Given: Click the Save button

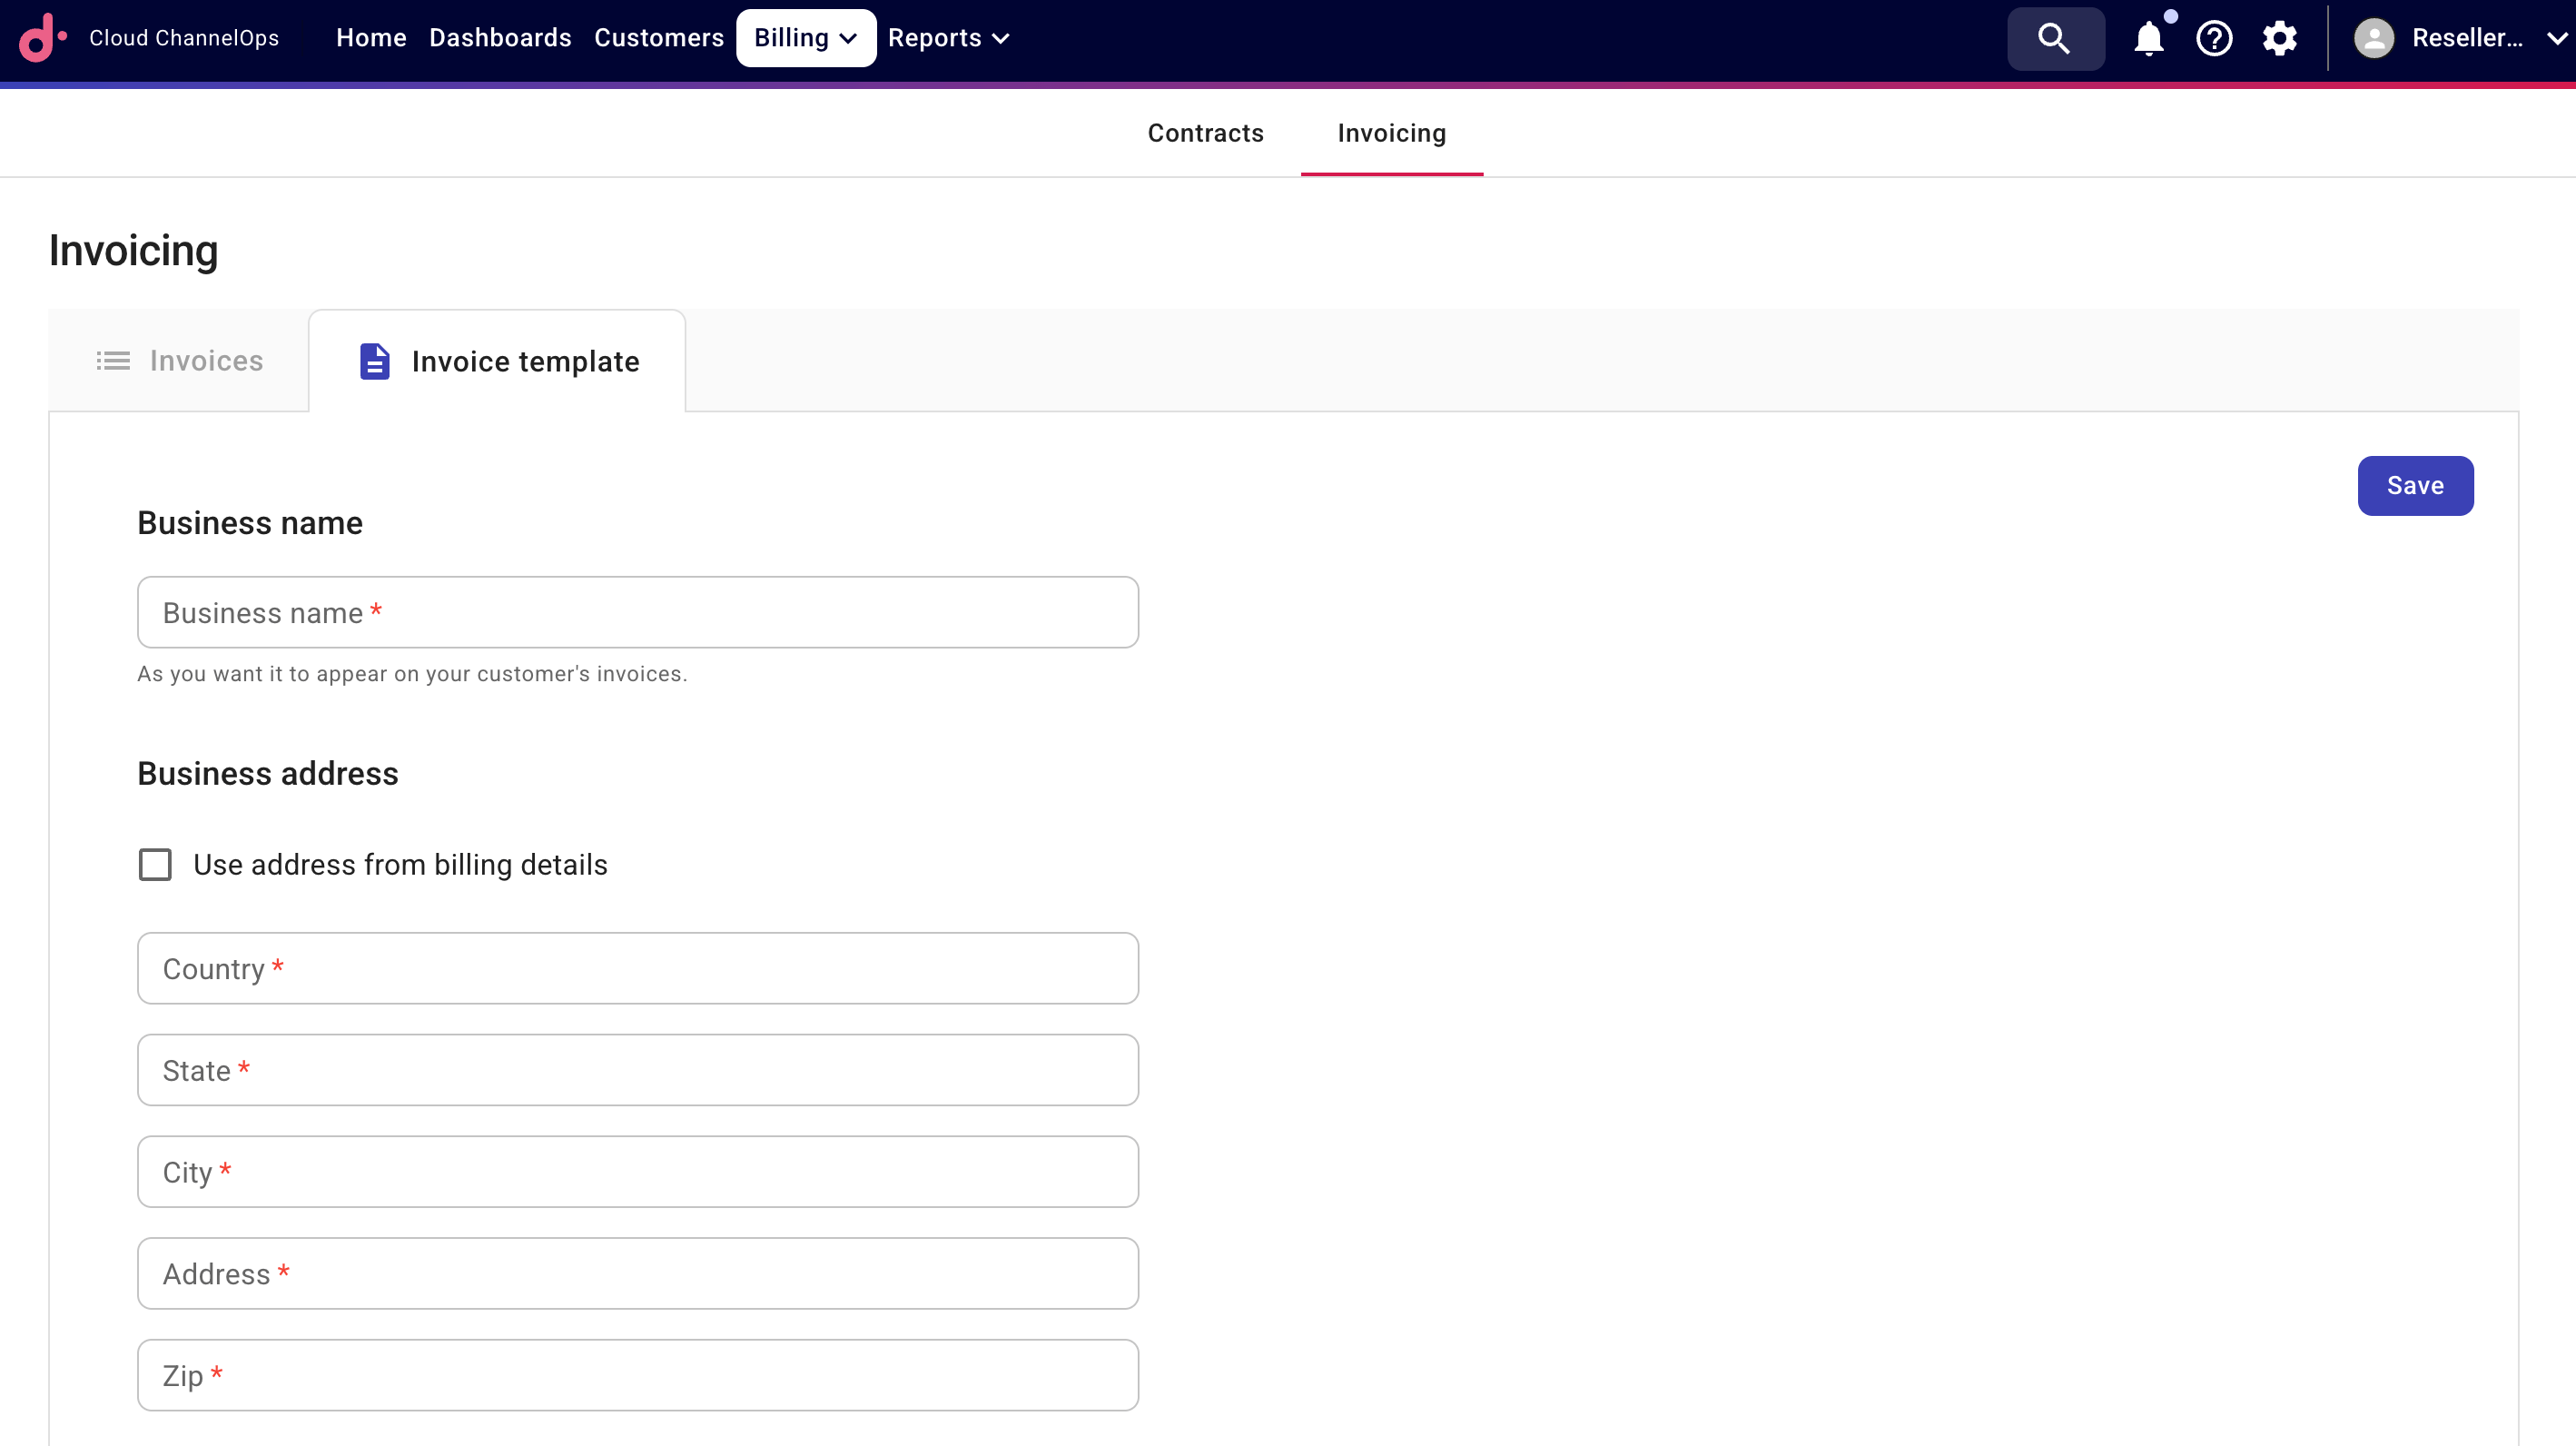Looking at the screenshot, I should point(2414,486).
